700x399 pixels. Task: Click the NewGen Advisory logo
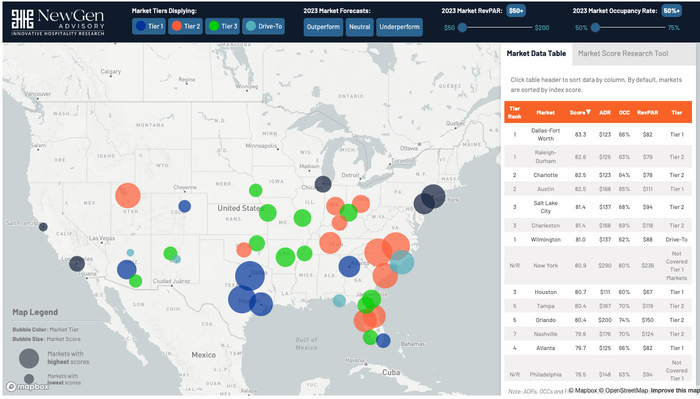(58, 22)
